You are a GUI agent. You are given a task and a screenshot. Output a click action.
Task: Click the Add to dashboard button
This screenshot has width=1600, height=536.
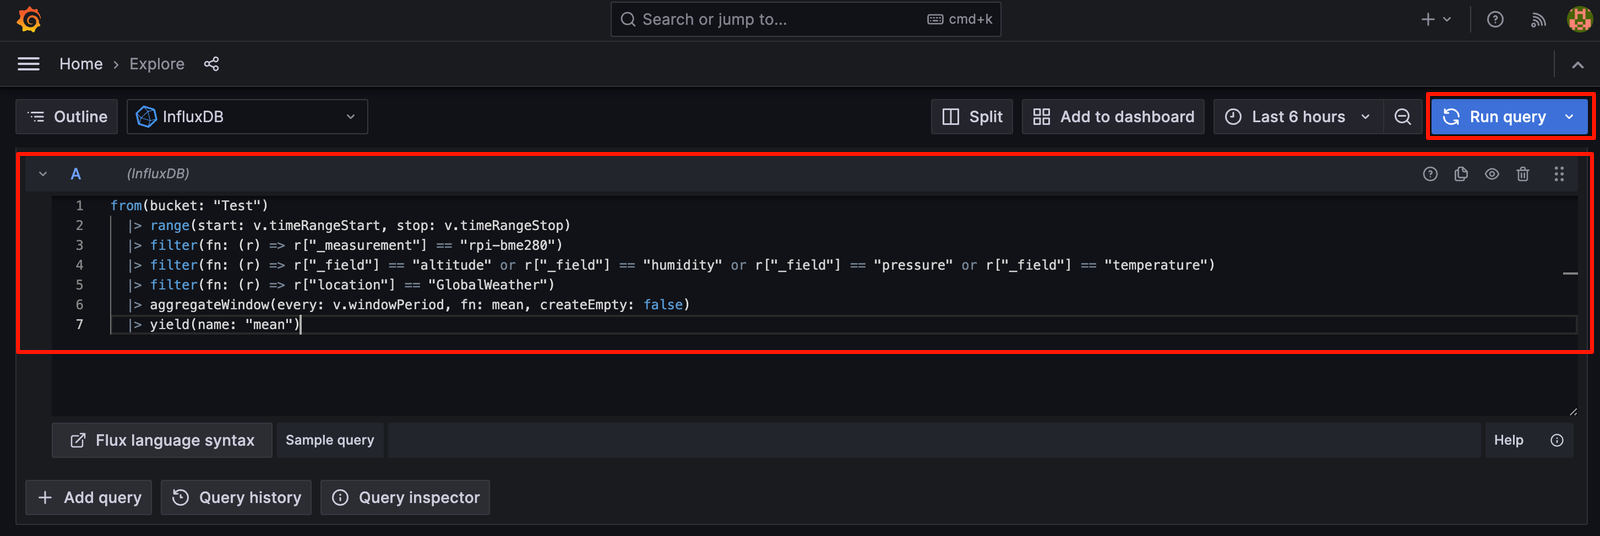[x=1113, y=117]
